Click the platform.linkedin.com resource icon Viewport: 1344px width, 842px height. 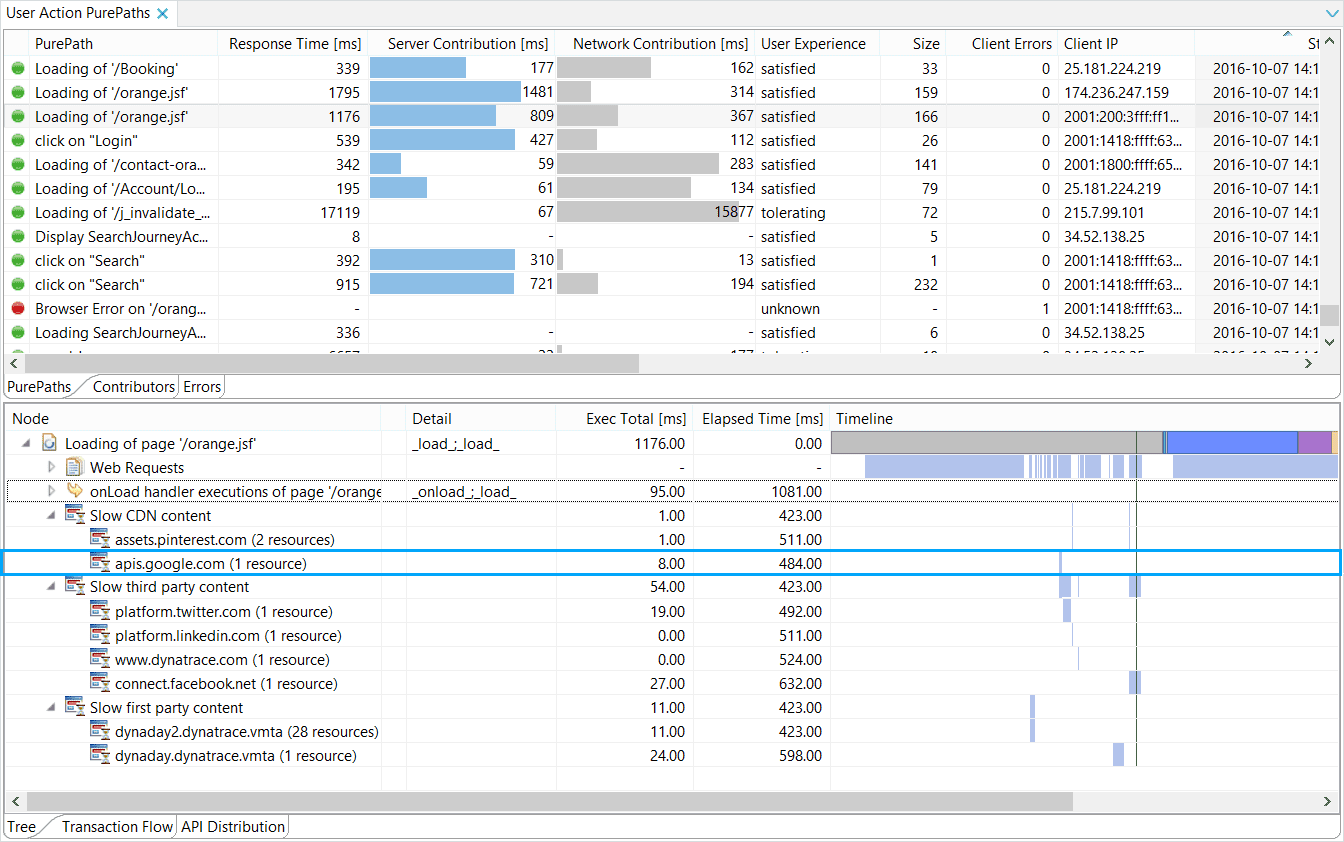coord(99,635)
